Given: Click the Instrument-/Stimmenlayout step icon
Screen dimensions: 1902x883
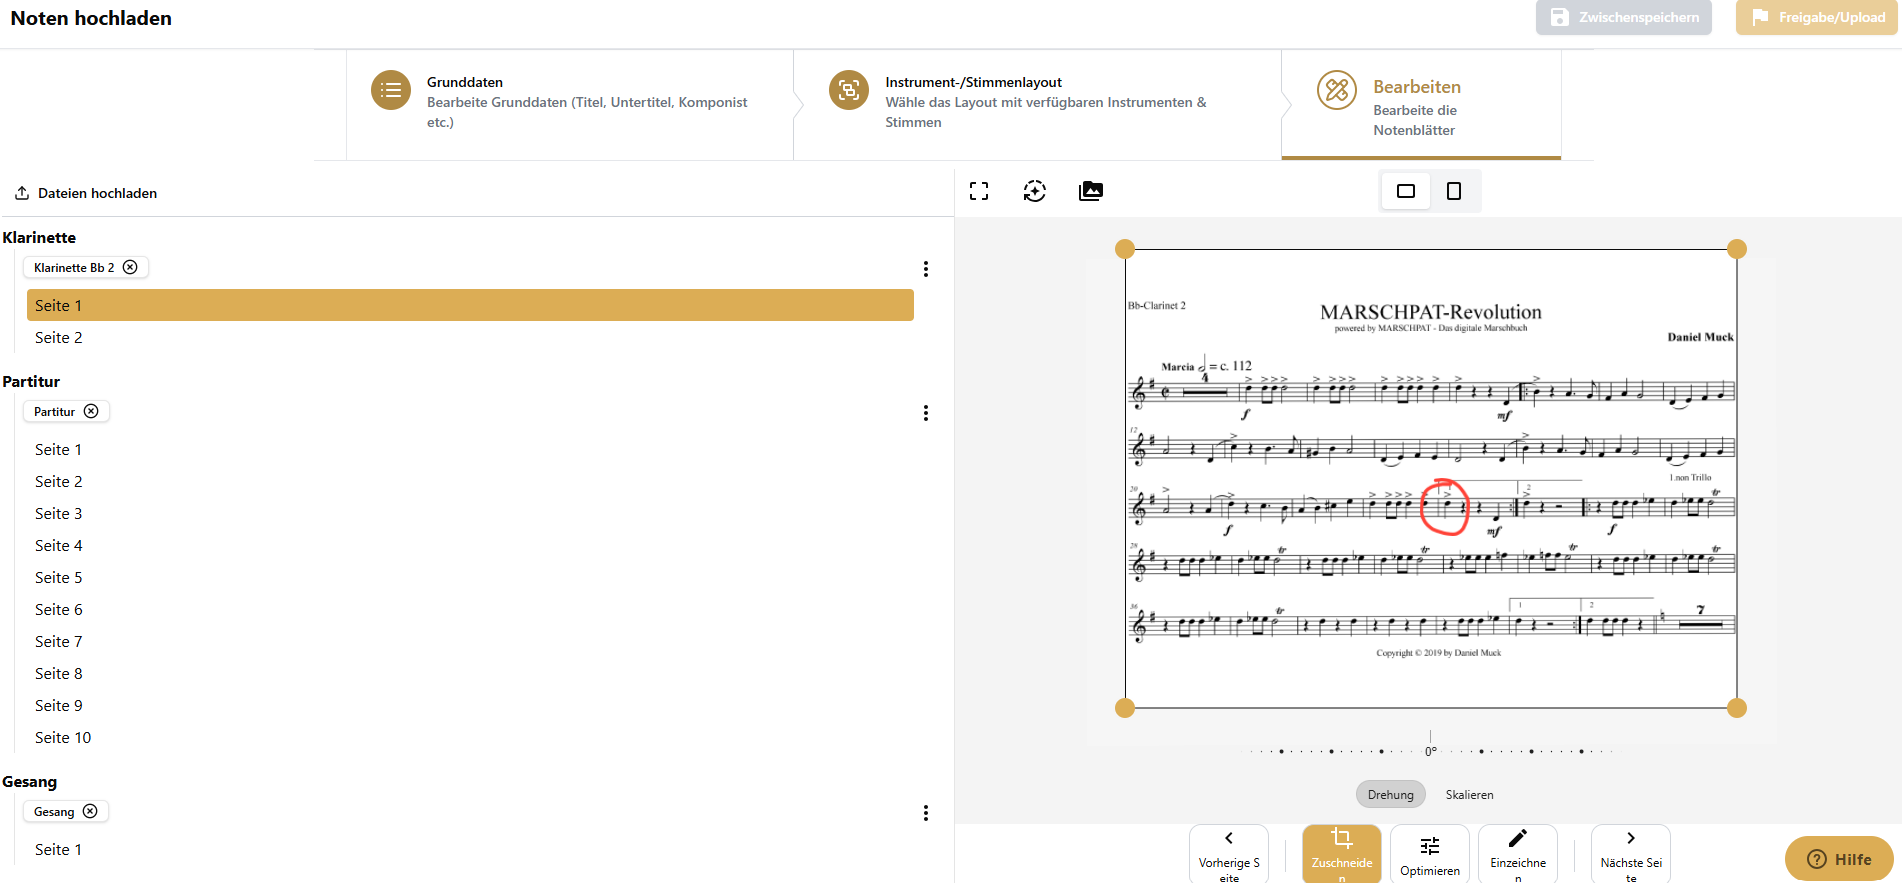Looking at the screenshot, I should click(x=849, y=90).
